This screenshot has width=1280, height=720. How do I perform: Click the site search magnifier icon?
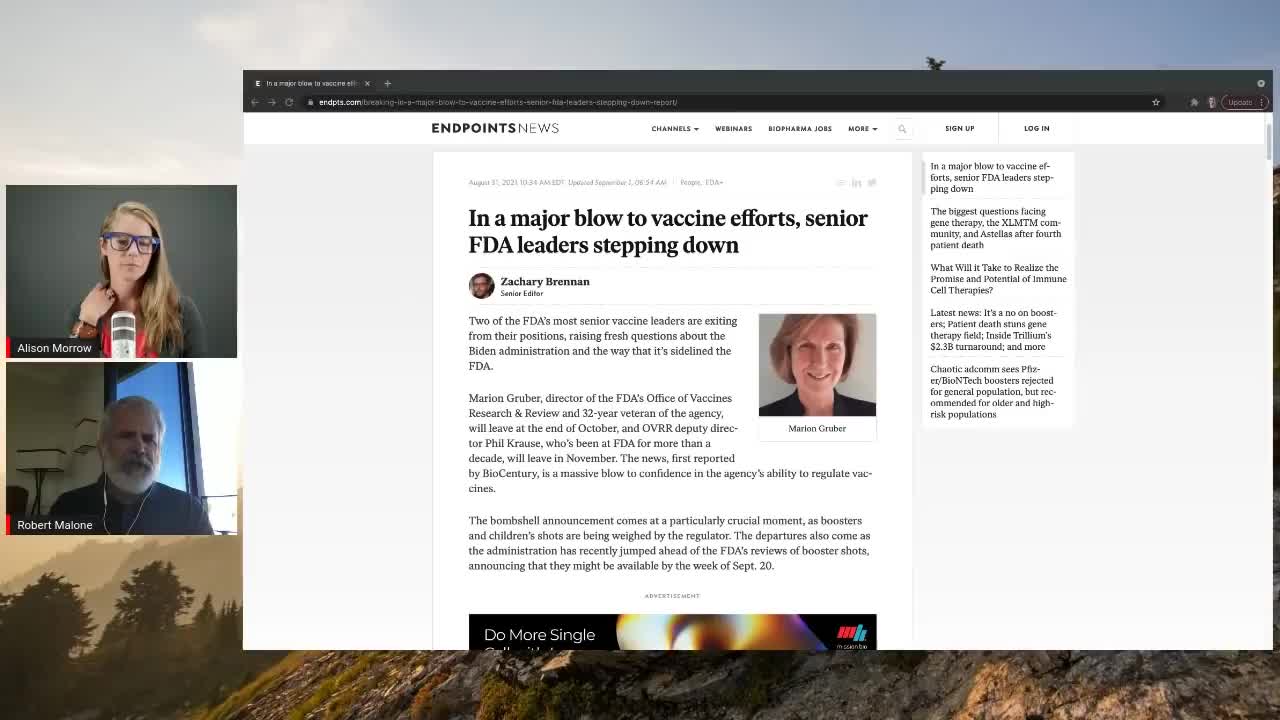coord(902,128)
